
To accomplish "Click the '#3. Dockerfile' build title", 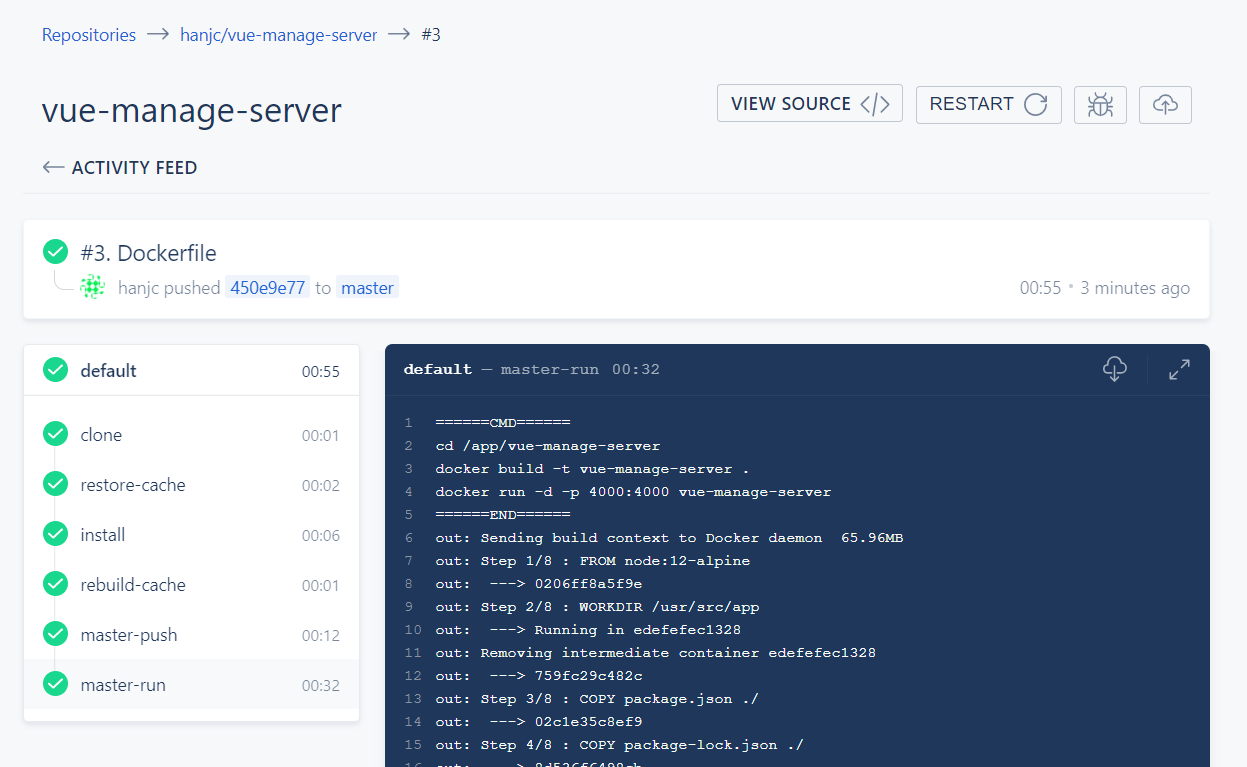I will (x=148, y=253).
